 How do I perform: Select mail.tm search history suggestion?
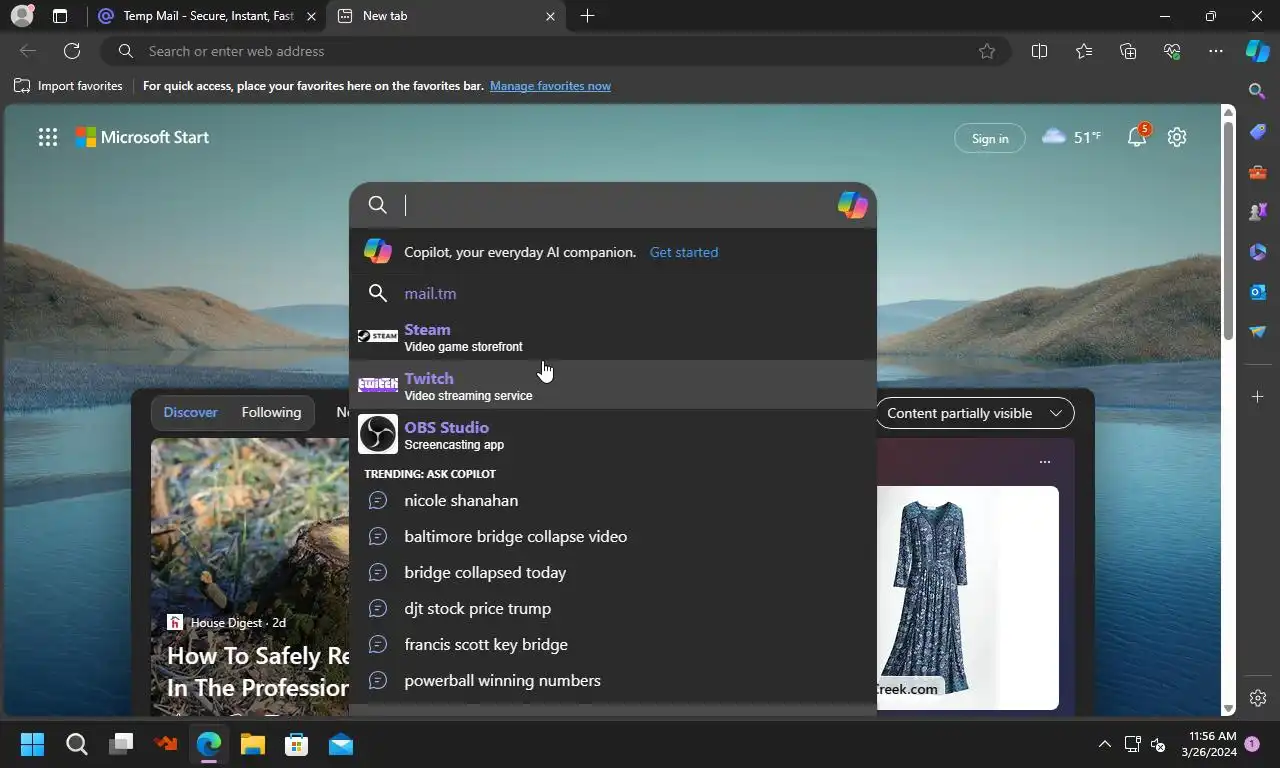tap(612, 293)
